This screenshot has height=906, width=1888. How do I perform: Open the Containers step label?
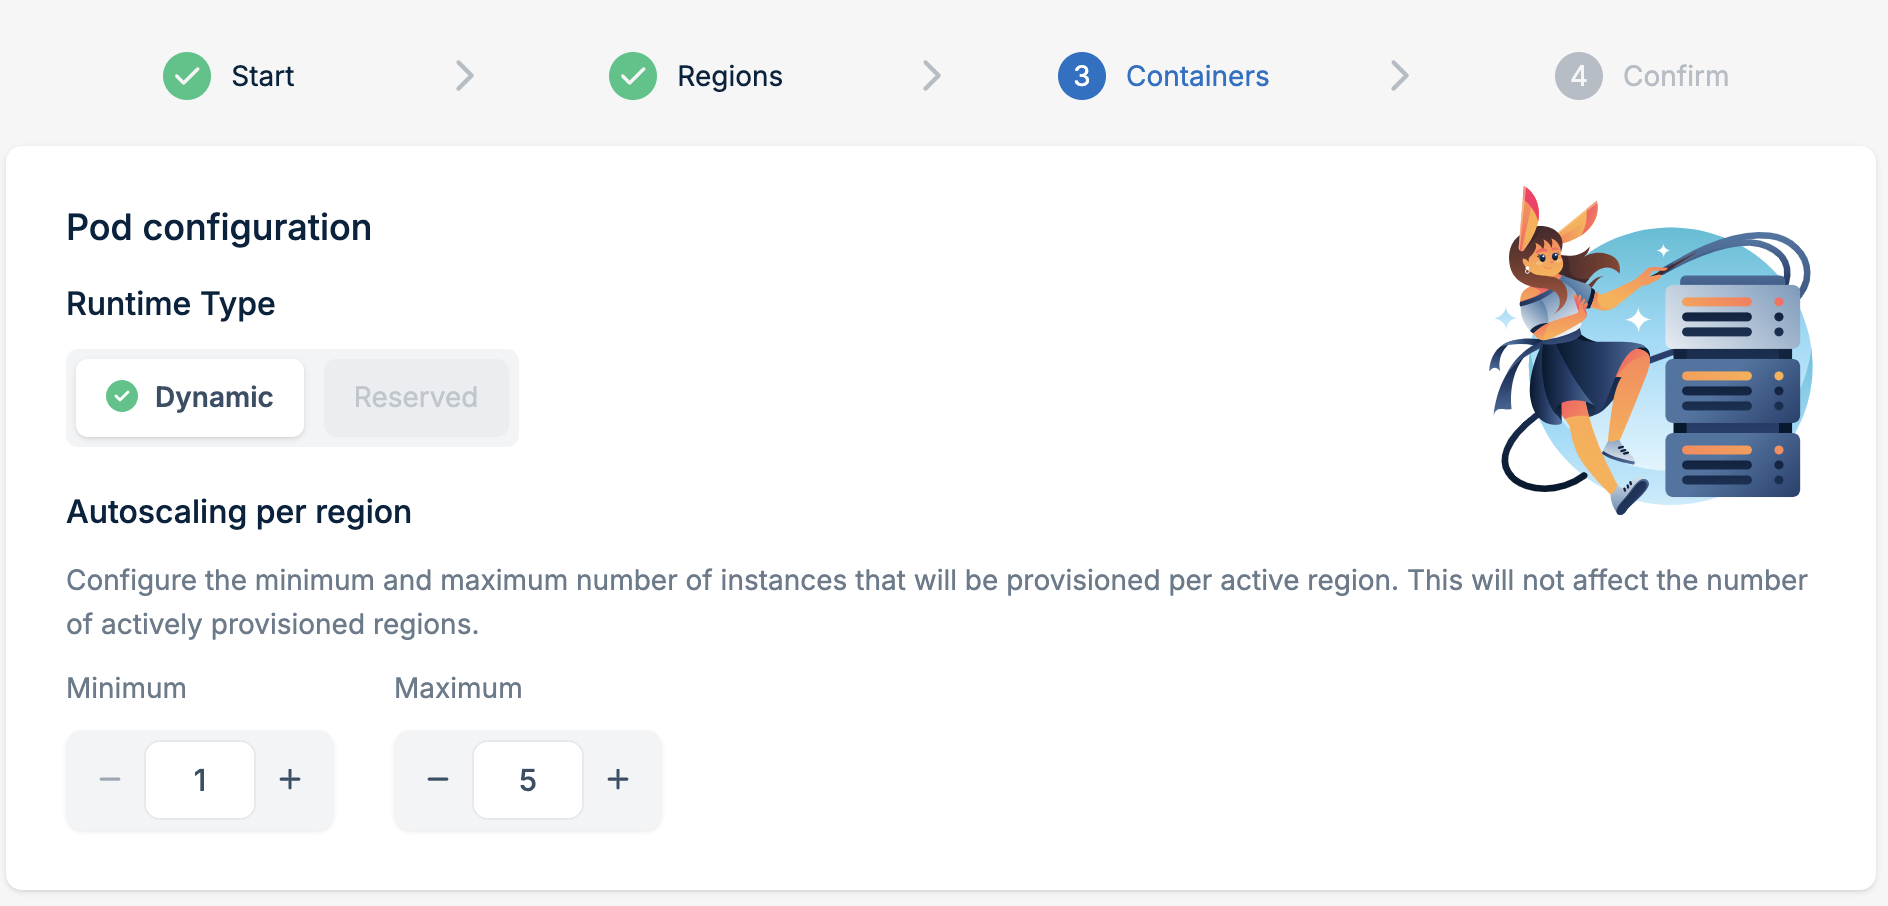pos(1197,76)
